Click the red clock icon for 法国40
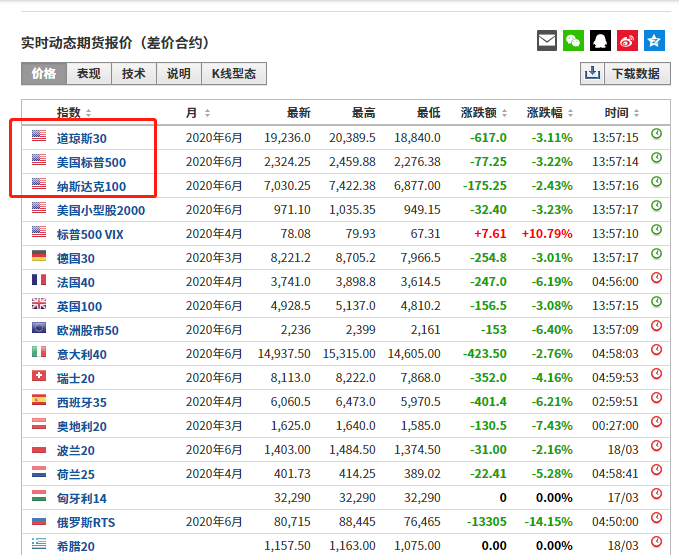679x555 pixels. point(656,278)
